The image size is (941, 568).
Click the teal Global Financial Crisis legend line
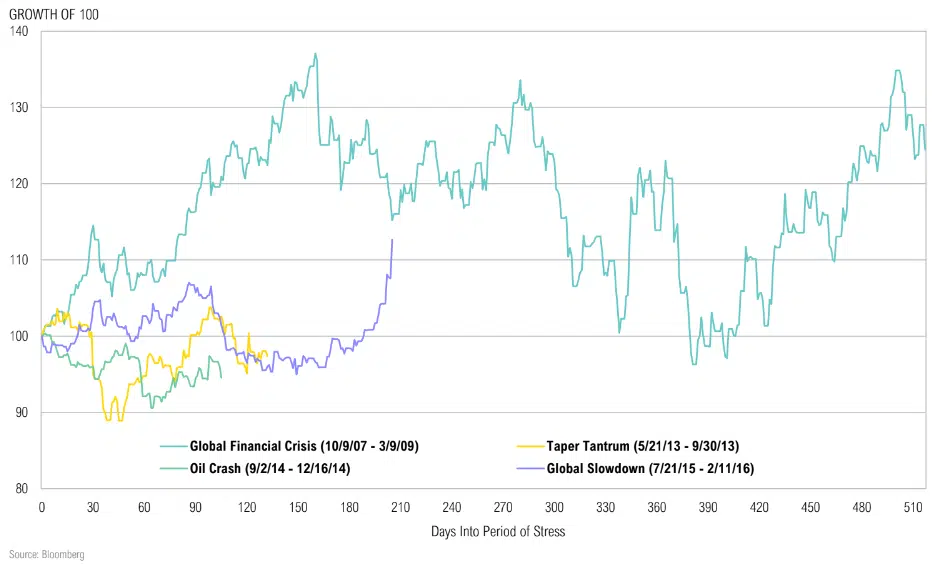(x=172, y=446)
